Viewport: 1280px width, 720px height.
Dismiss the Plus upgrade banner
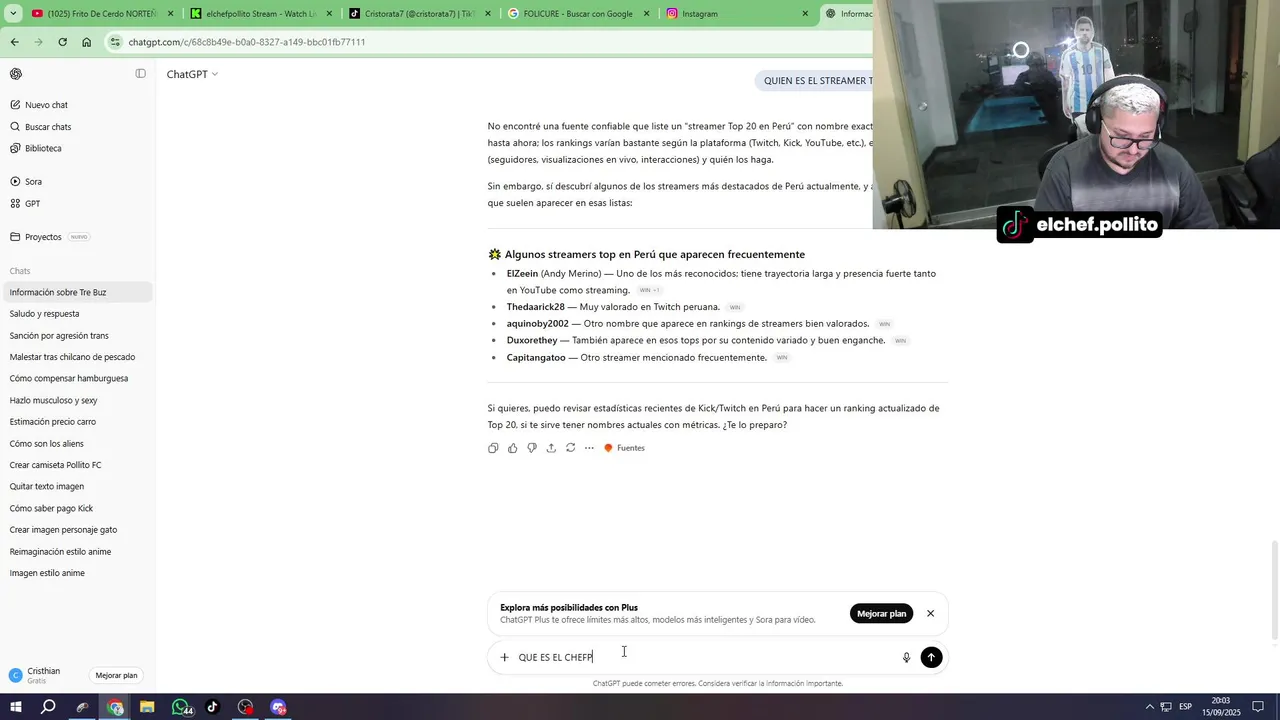click(x=930, y=613)
